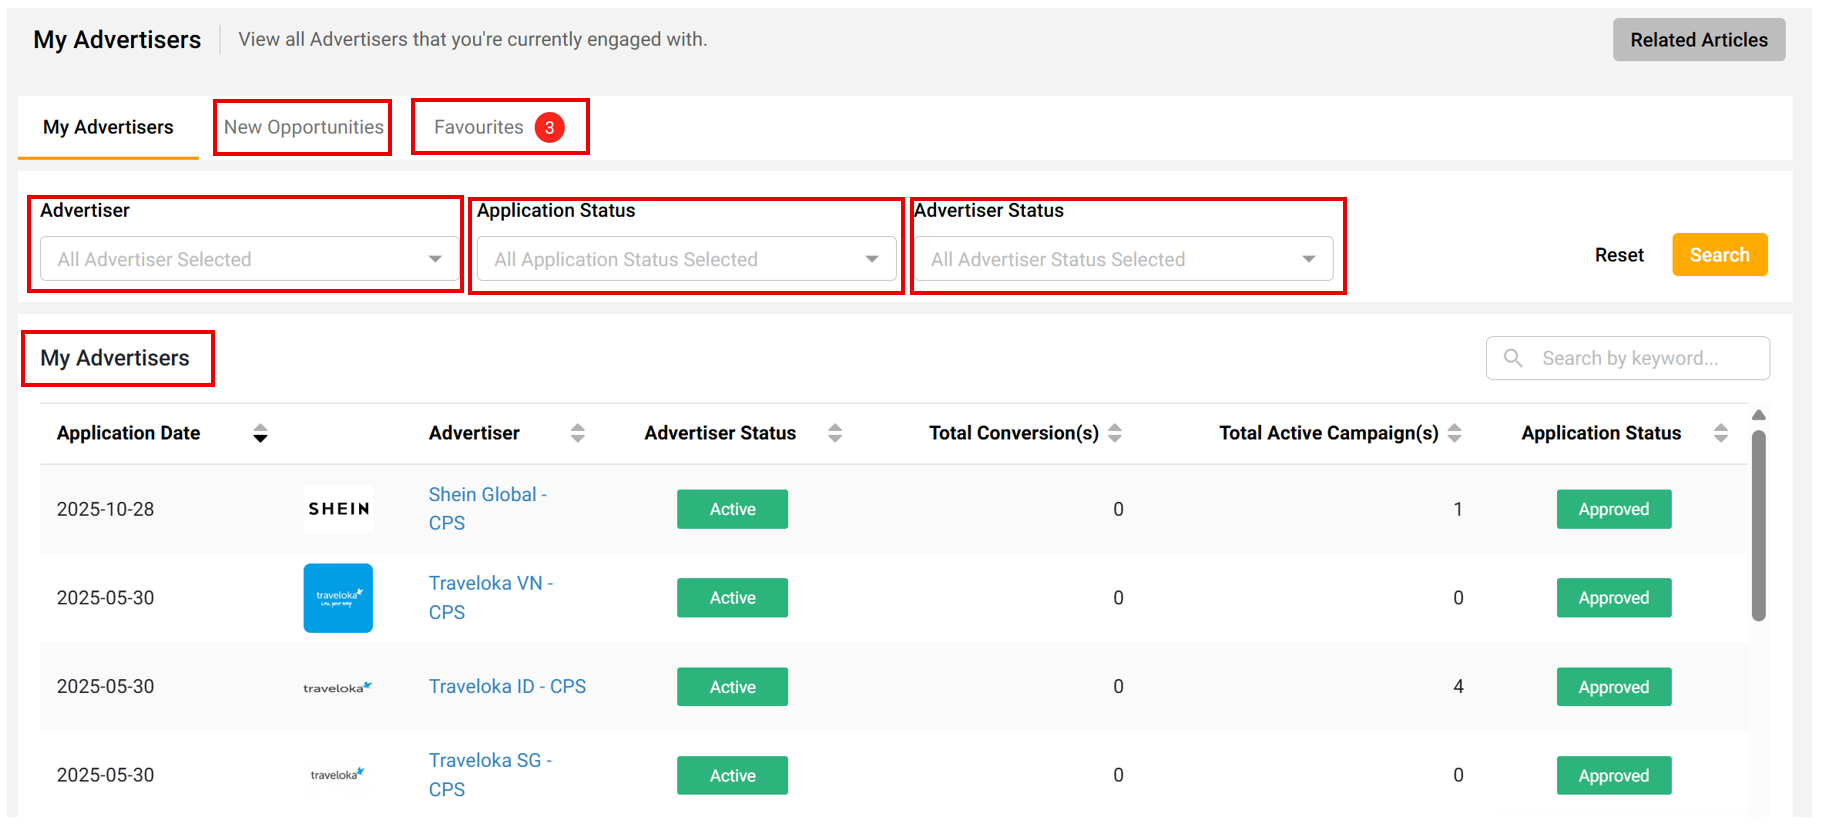Sort by Application Date column arrows

[260, 433]
